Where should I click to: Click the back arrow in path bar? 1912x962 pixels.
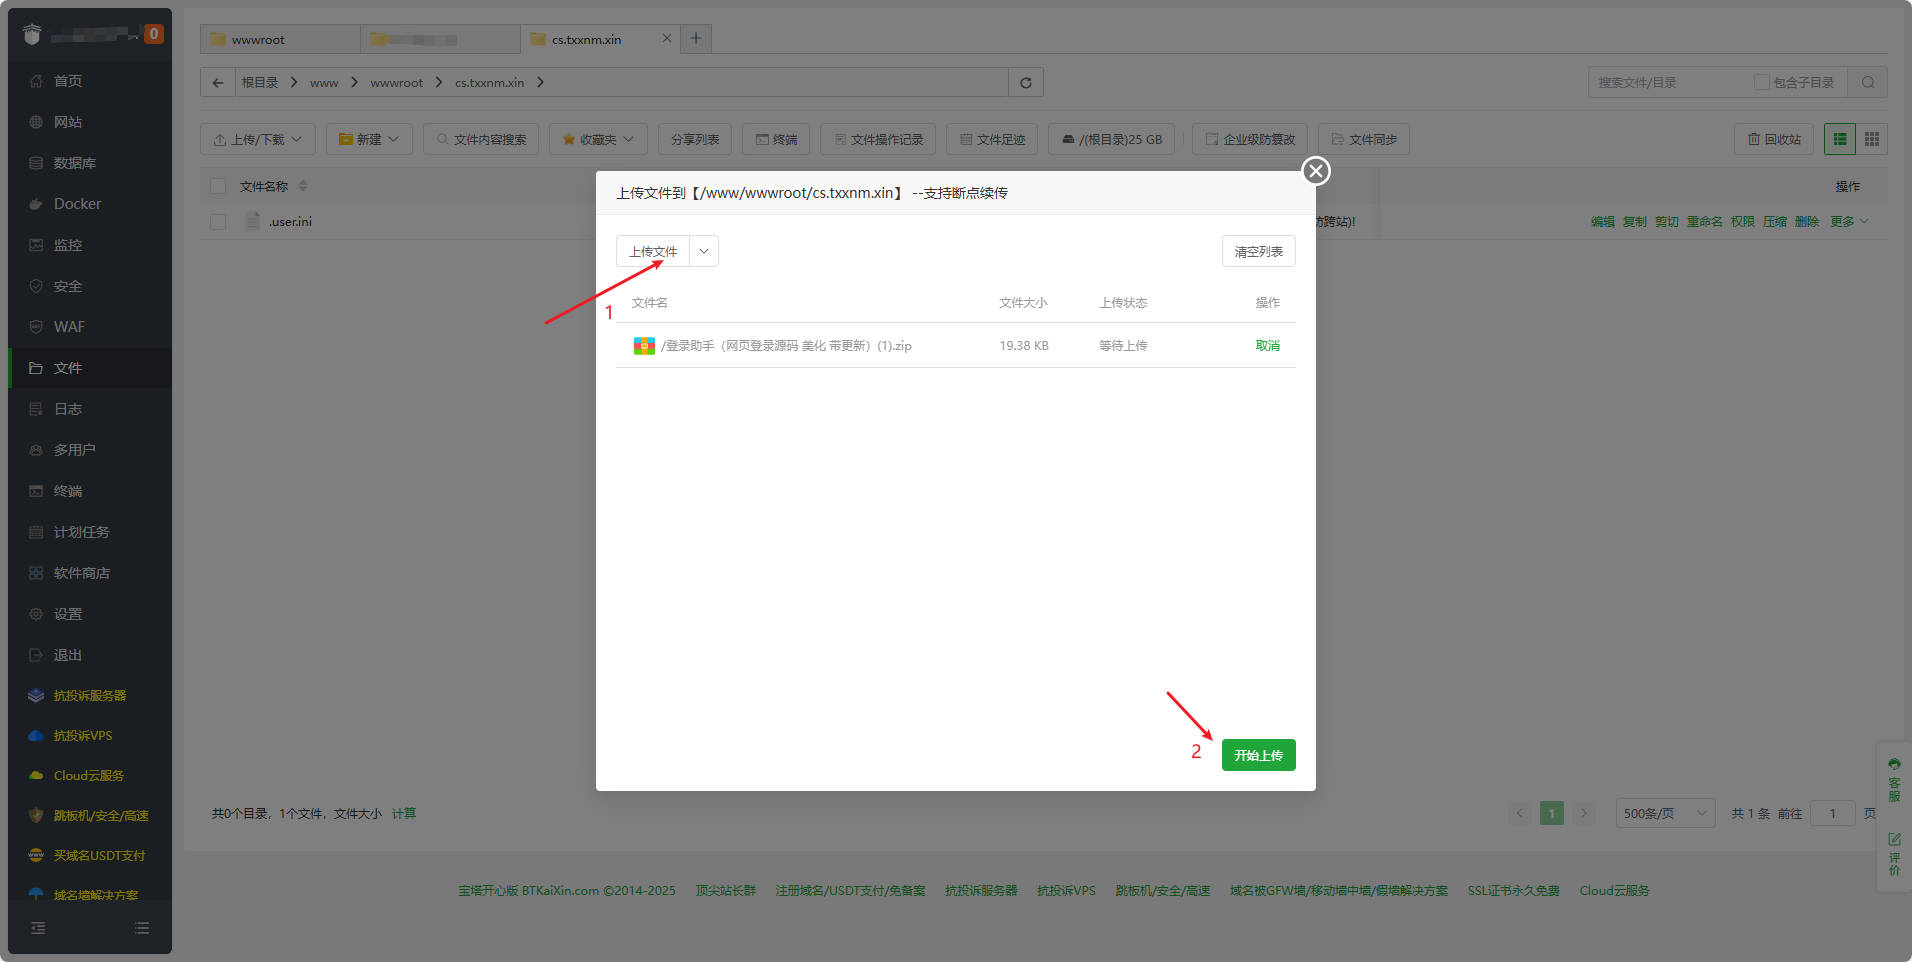(x=218, y=83)
